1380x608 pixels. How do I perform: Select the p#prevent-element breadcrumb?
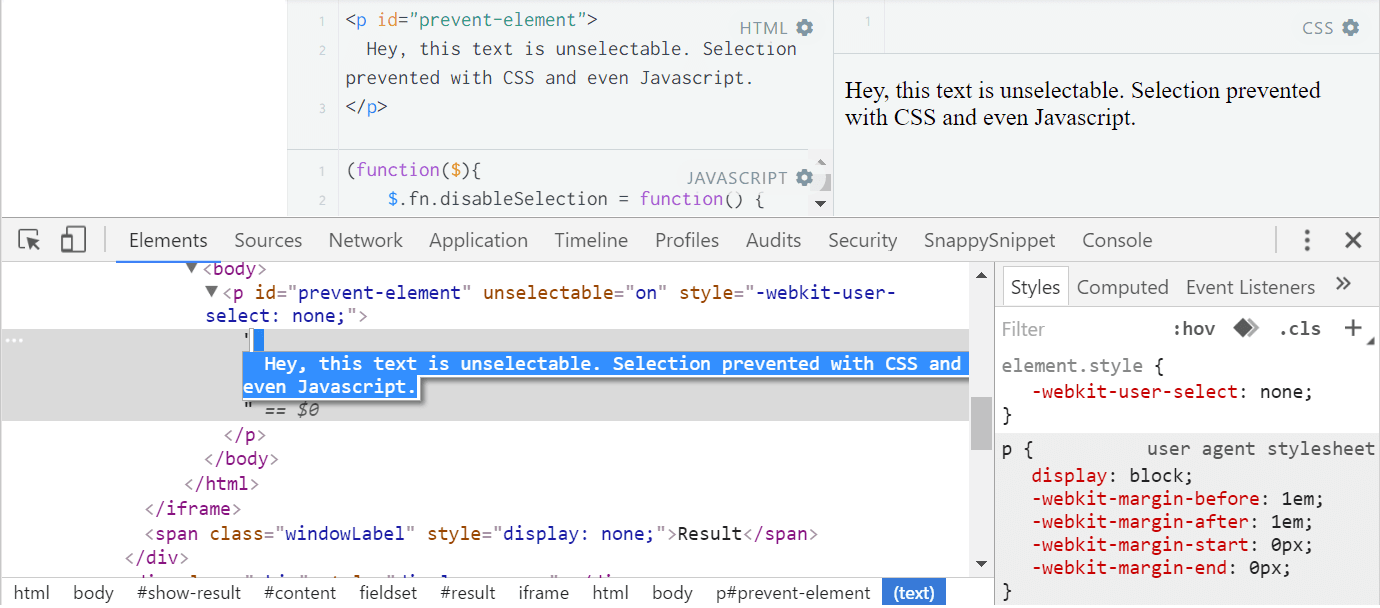(x=793, y=593)
